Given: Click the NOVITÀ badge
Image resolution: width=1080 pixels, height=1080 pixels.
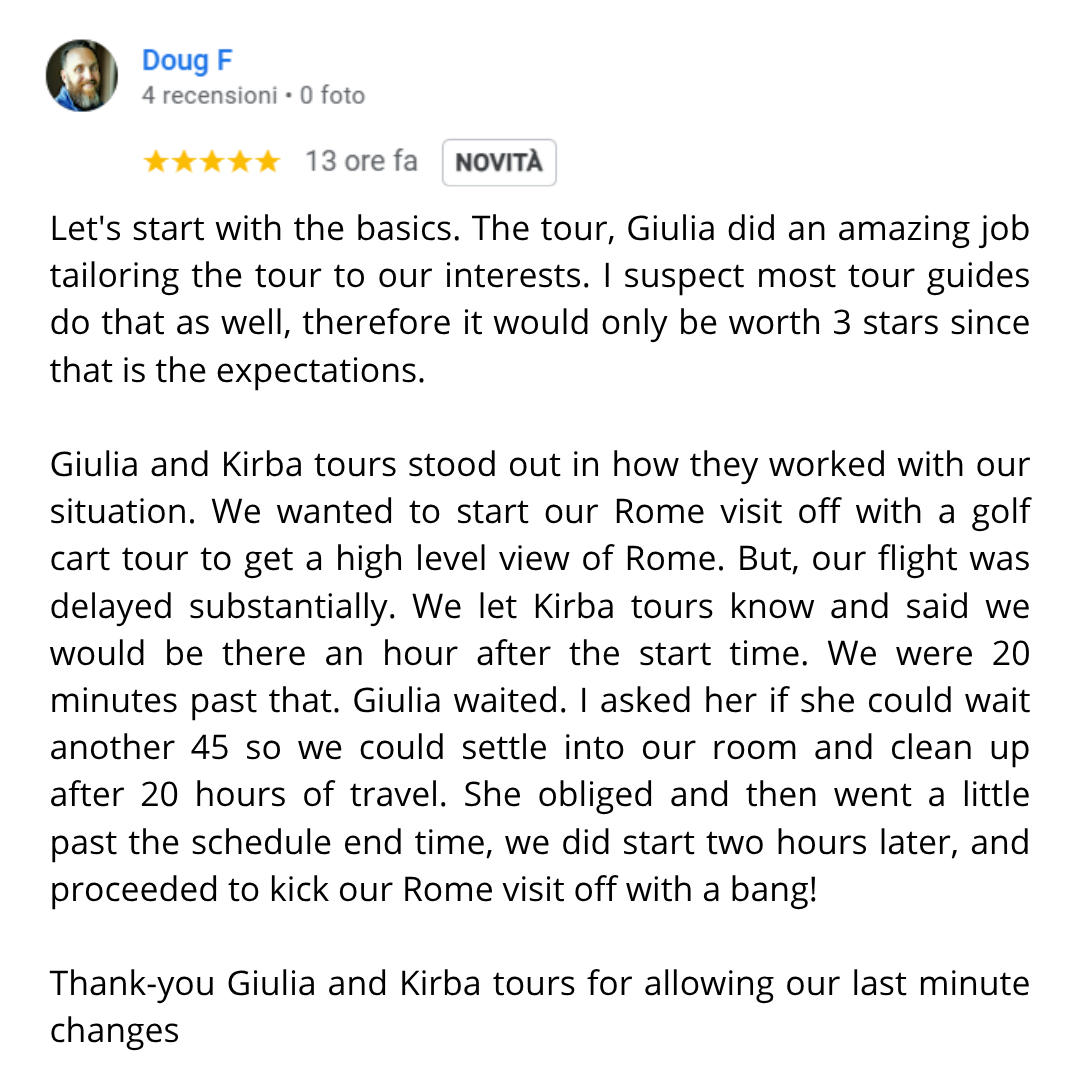Looking at the screenshot, I should pos(499,163).
